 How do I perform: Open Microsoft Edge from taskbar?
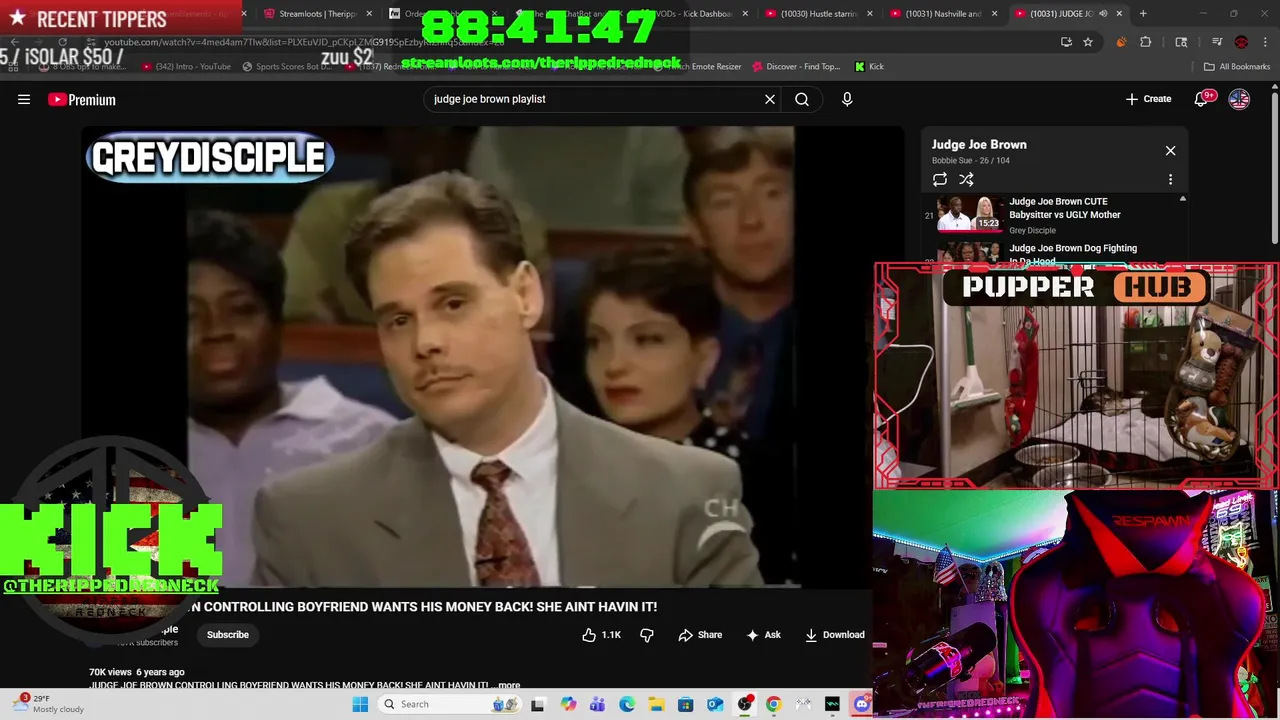click(x=627, y=704)
